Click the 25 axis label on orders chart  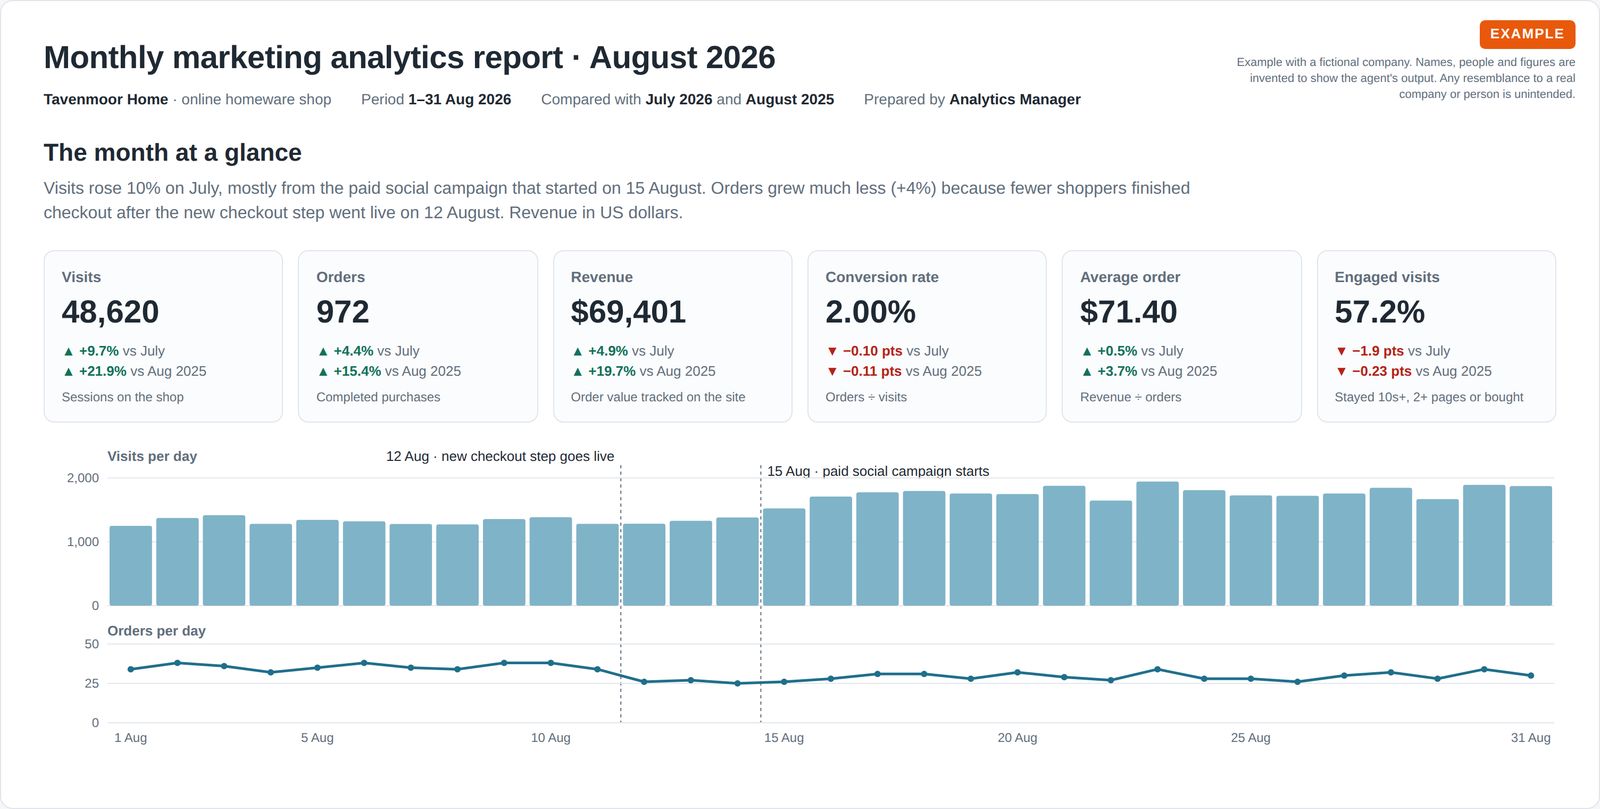(x=92, y=683)
